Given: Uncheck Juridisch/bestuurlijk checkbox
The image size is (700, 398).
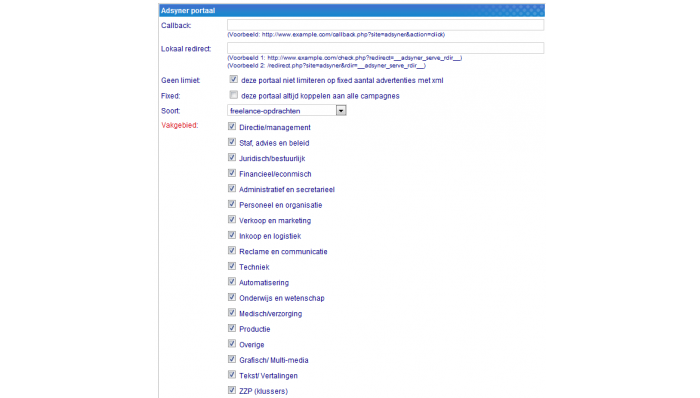Looking at the screenshot, I should (x=232, y=158).
